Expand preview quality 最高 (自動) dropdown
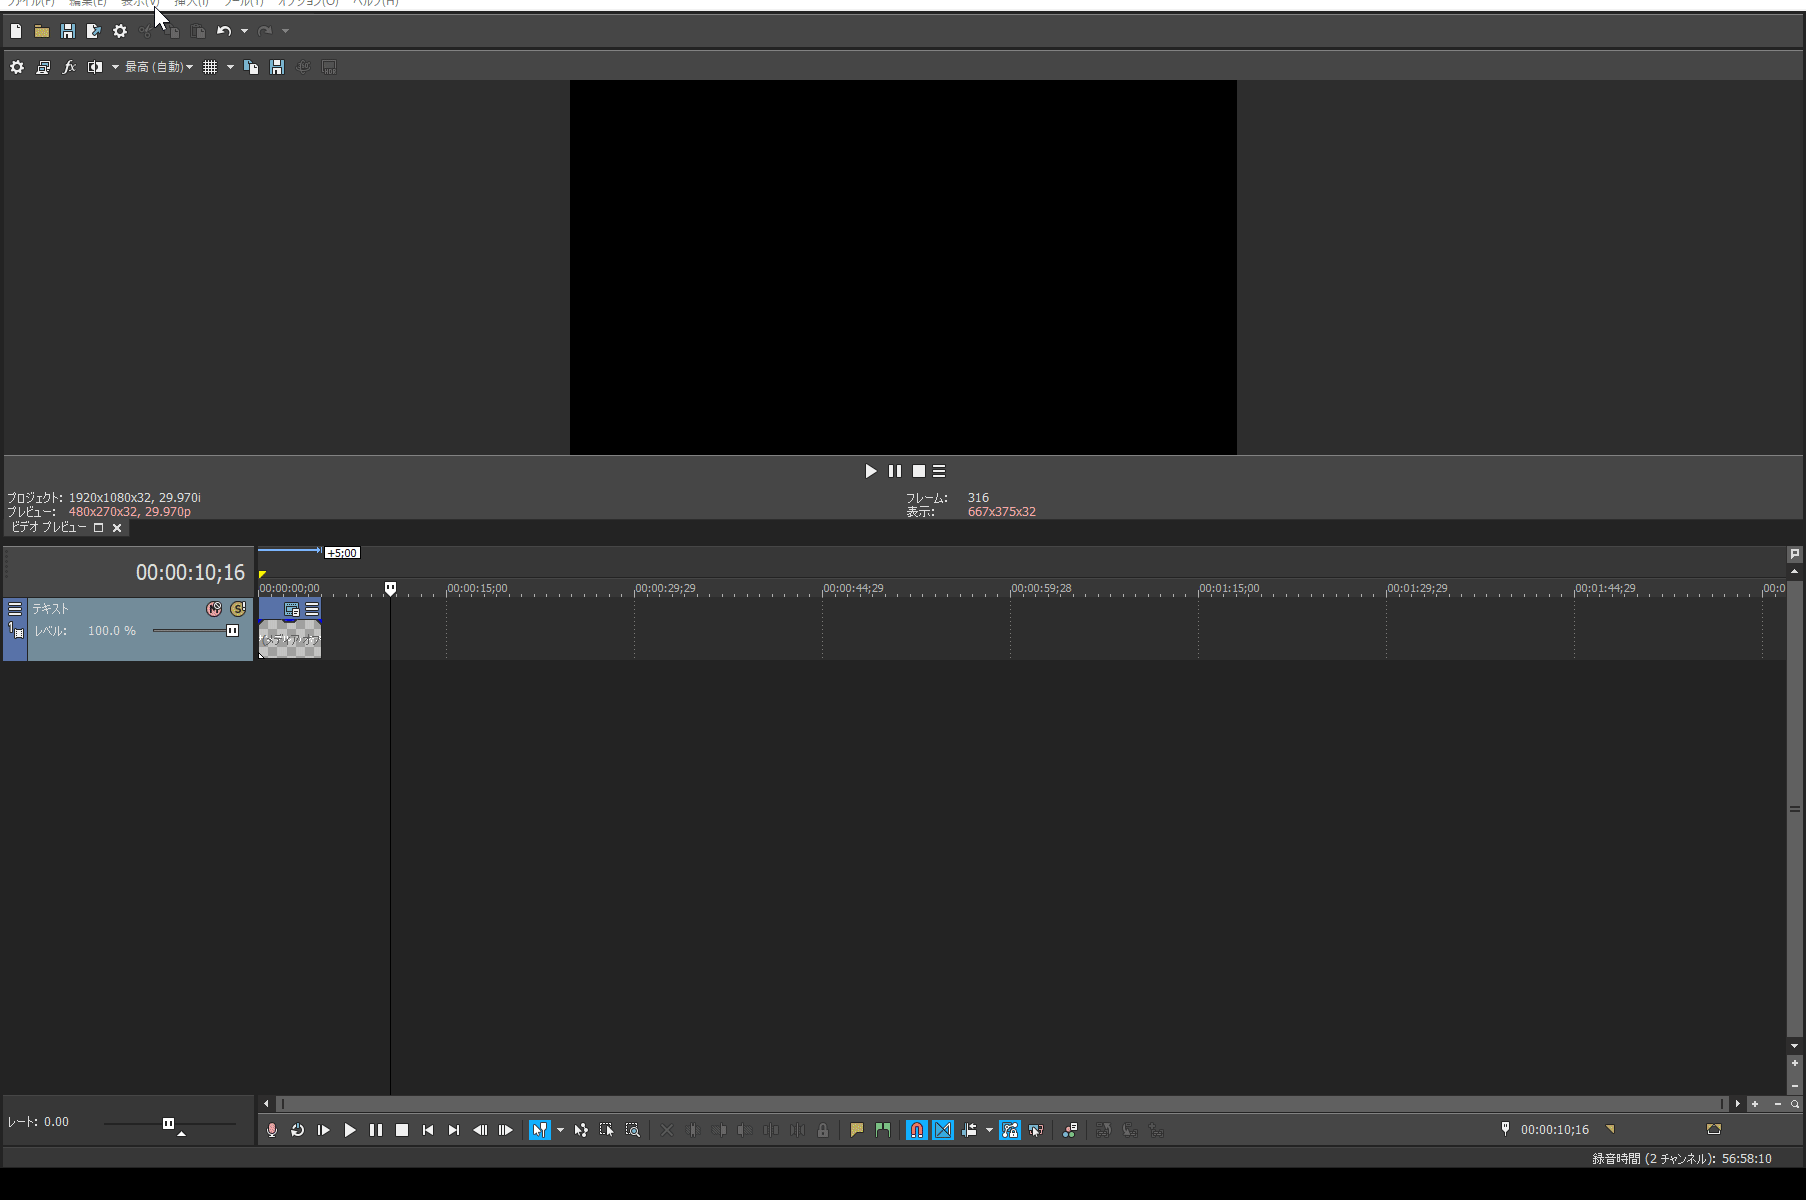The height and width of the screenshot is (1200, 1806). coord(159,67)
